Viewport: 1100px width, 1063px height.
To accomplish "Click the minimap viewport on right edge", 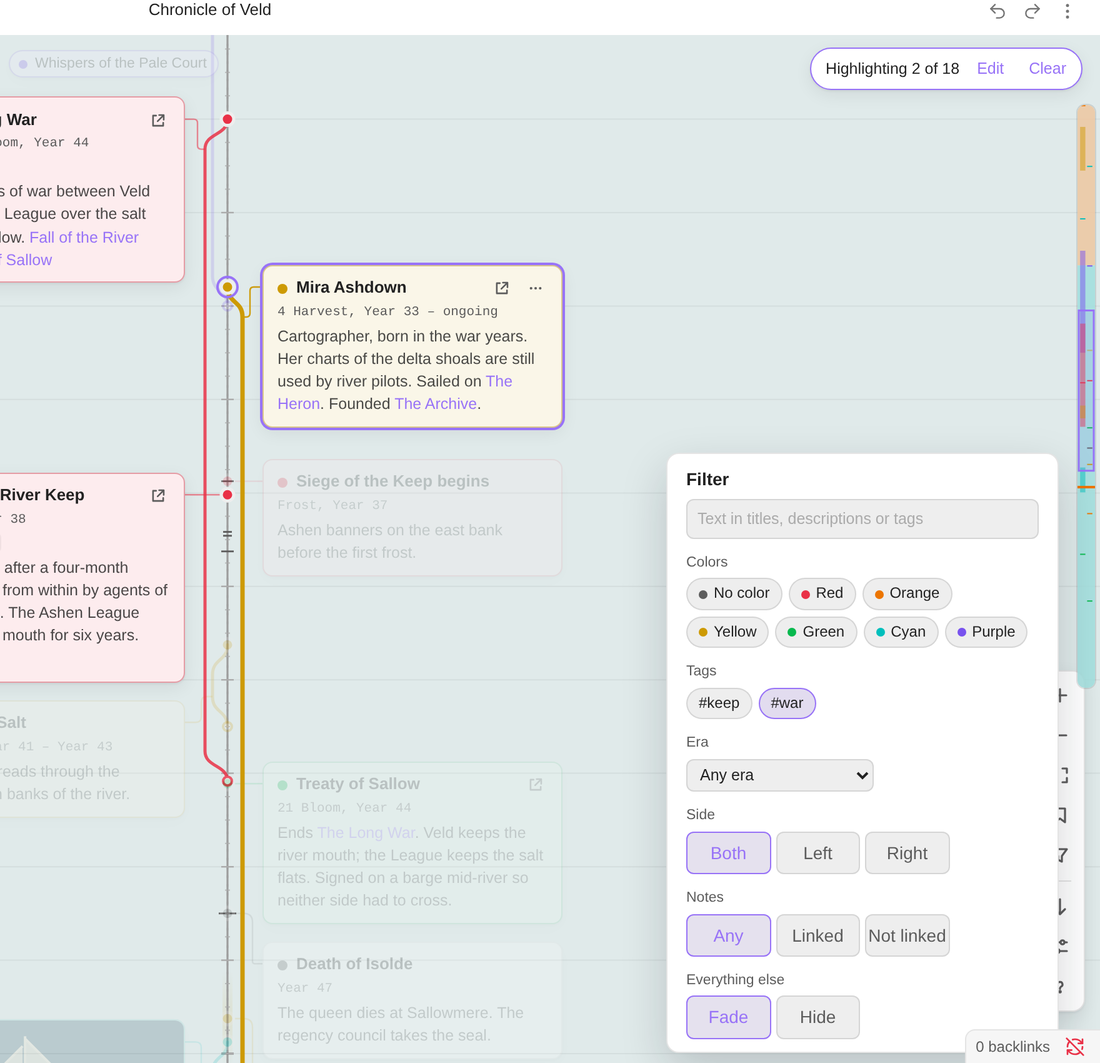I will tap(1086, 390).
